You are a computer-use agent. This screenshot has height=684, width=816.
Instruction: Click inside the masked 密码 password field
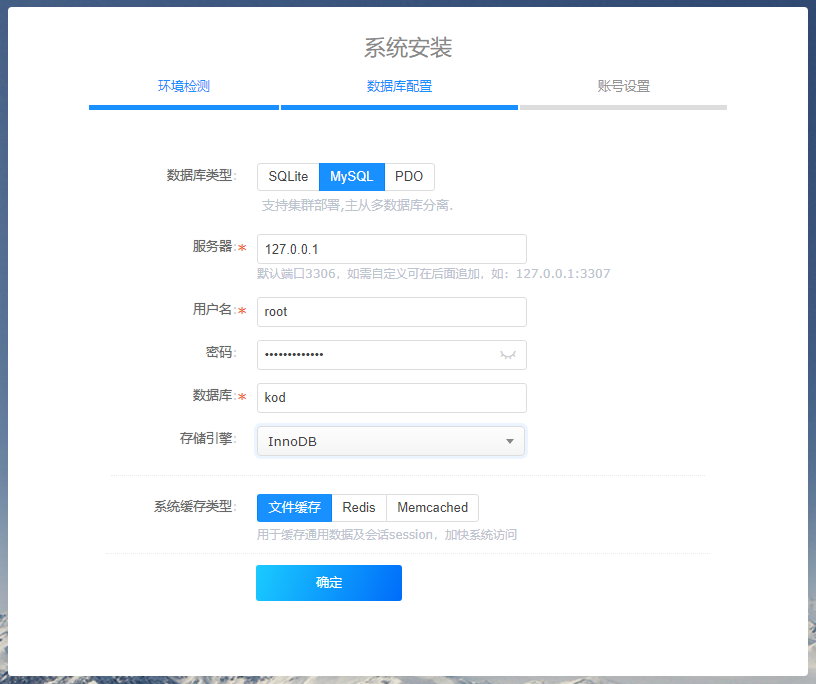[x=375, y=355]
